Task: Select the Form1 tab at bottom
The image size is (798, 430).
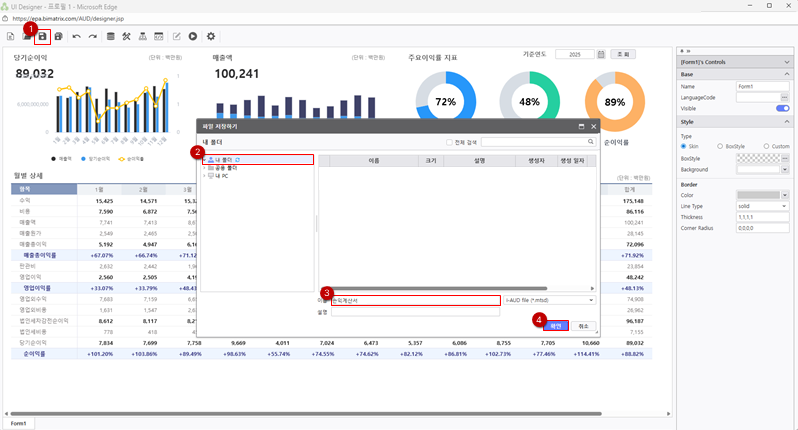Action: [18, 423]
